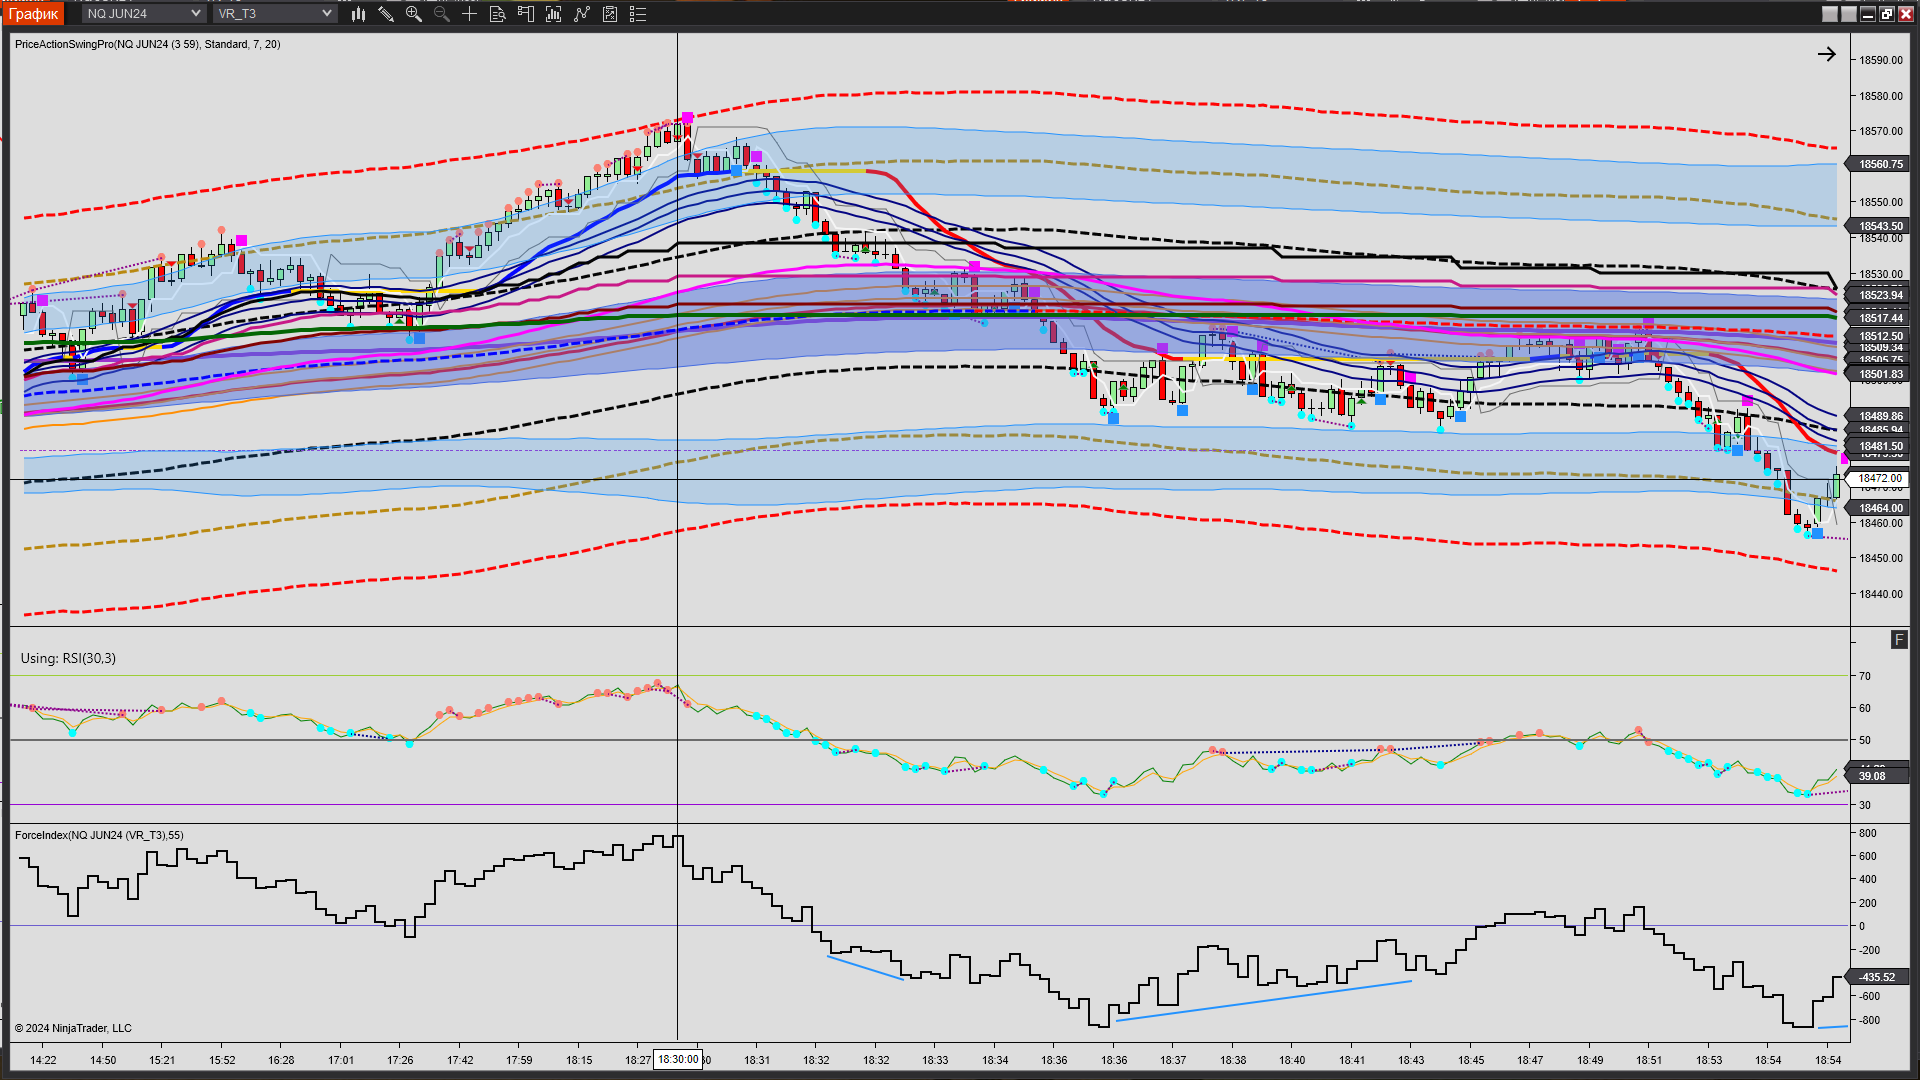Click the F button on RSI panel
Screen dimensions: 1920x1080
1899,640
